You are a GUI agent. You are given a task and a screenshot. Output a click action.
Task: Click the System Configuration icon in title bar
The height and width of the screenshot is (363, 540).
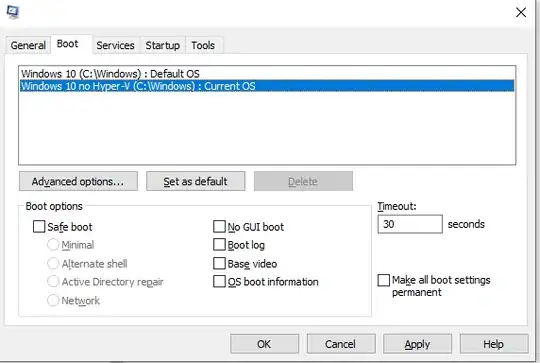13,12
